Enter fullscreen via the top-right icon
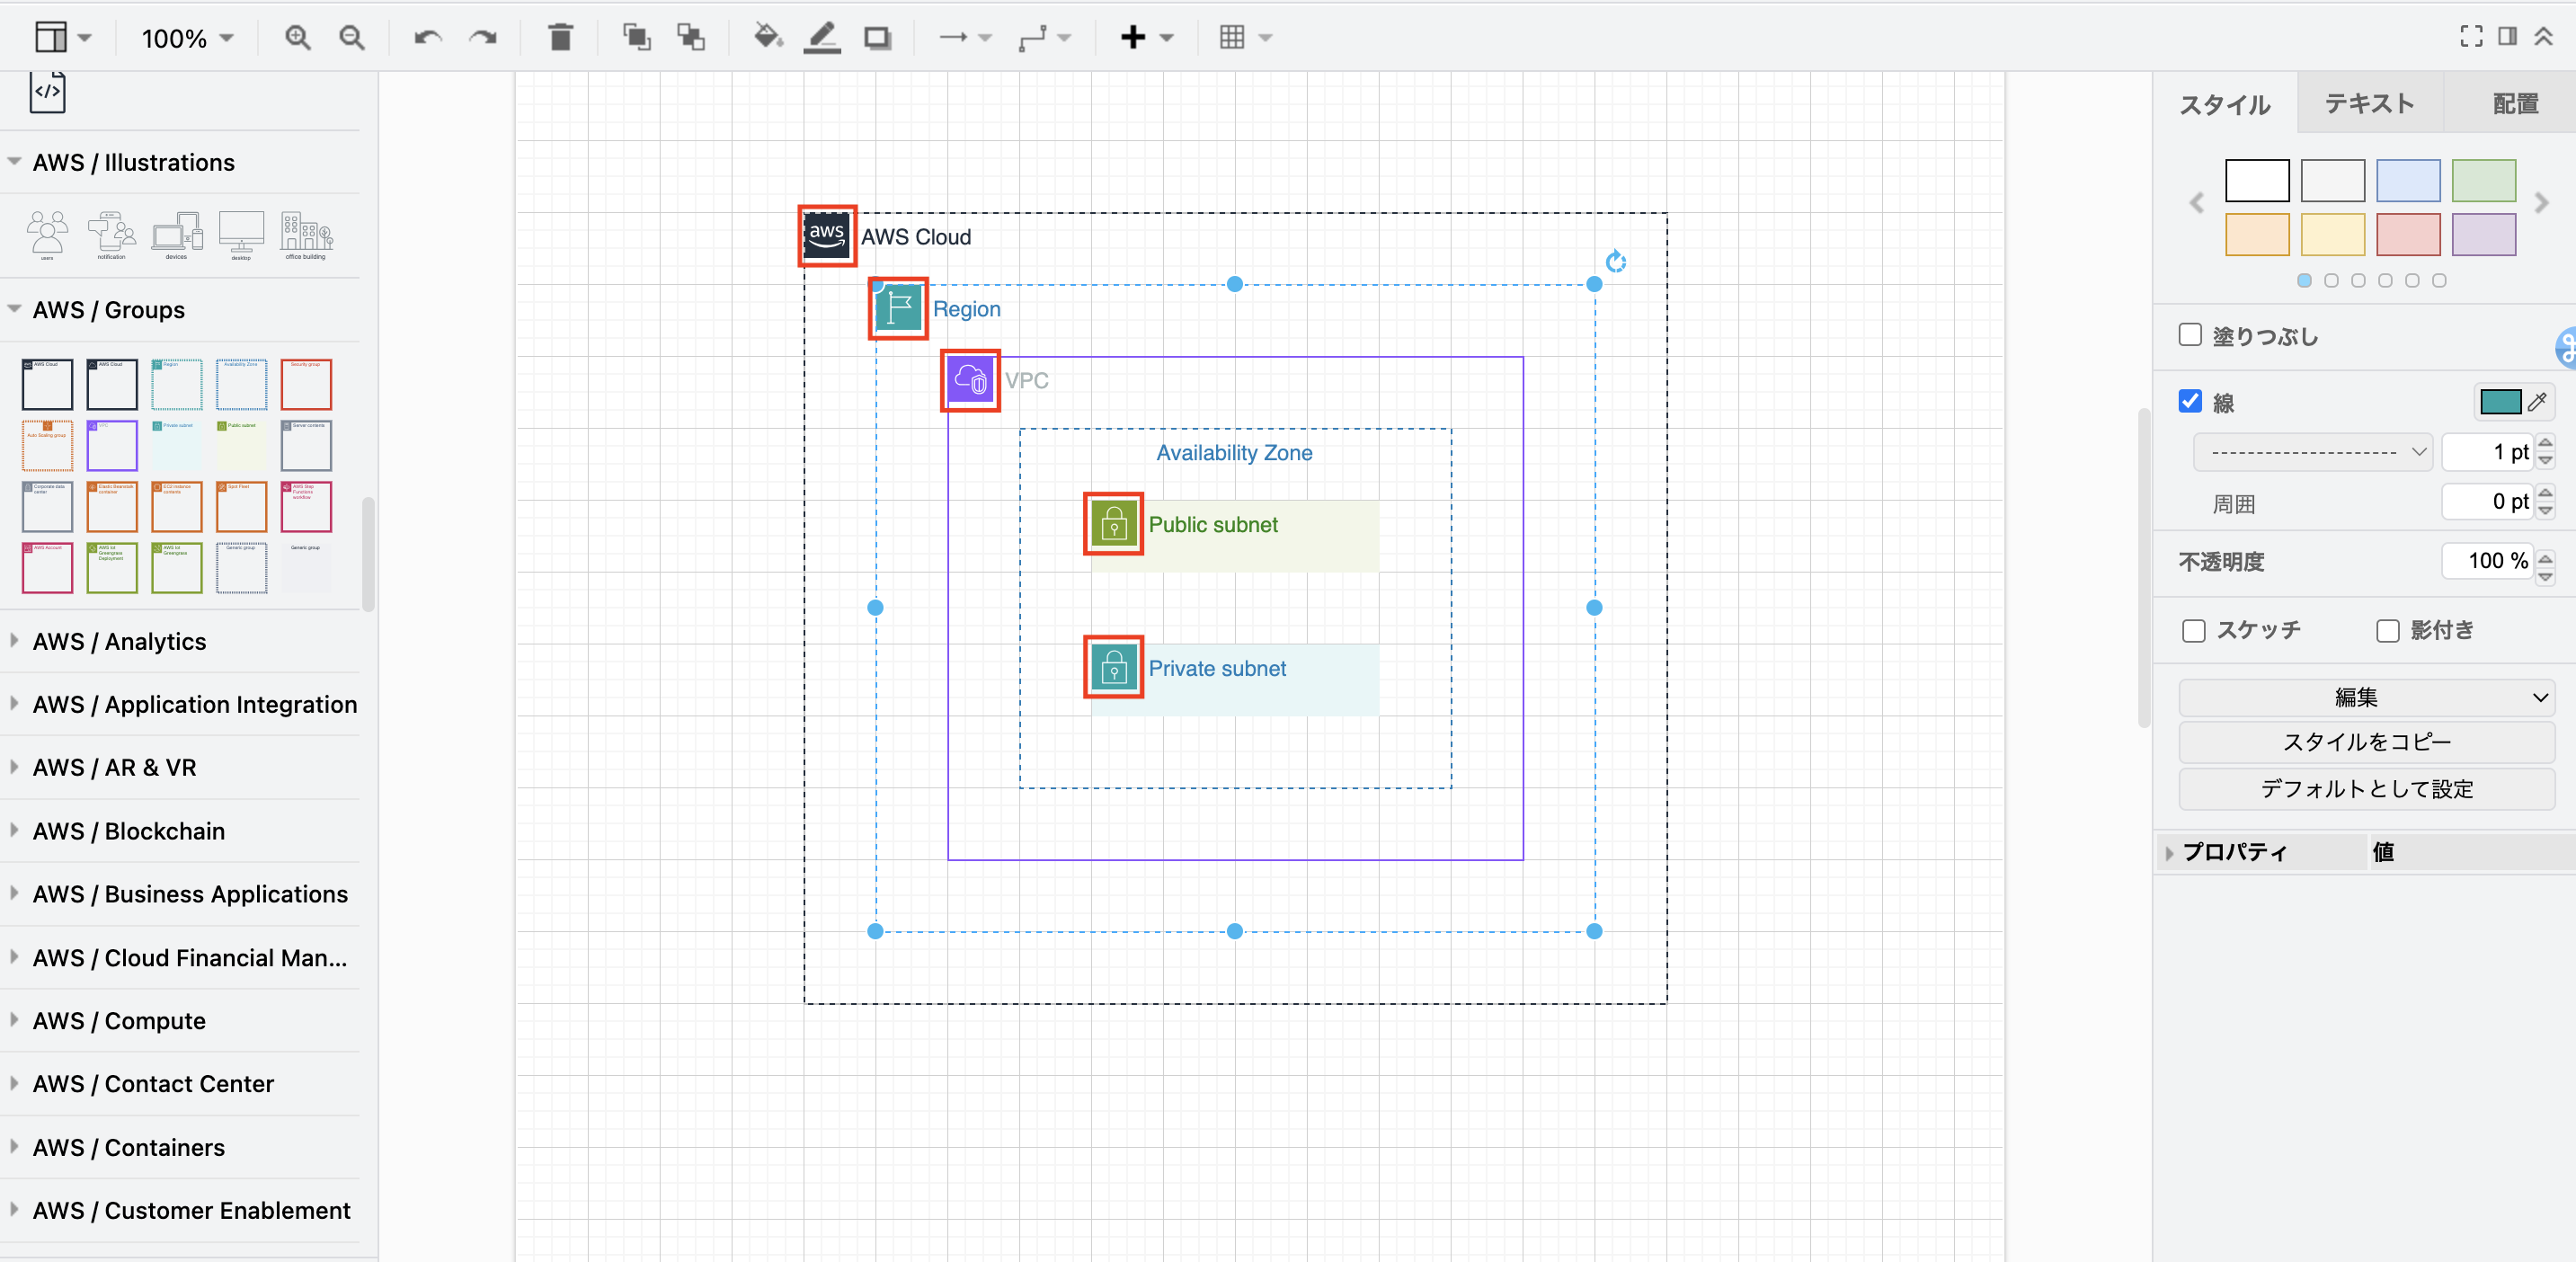The width and height of the screenshot is (2576, 1262). coord(2471,36)
